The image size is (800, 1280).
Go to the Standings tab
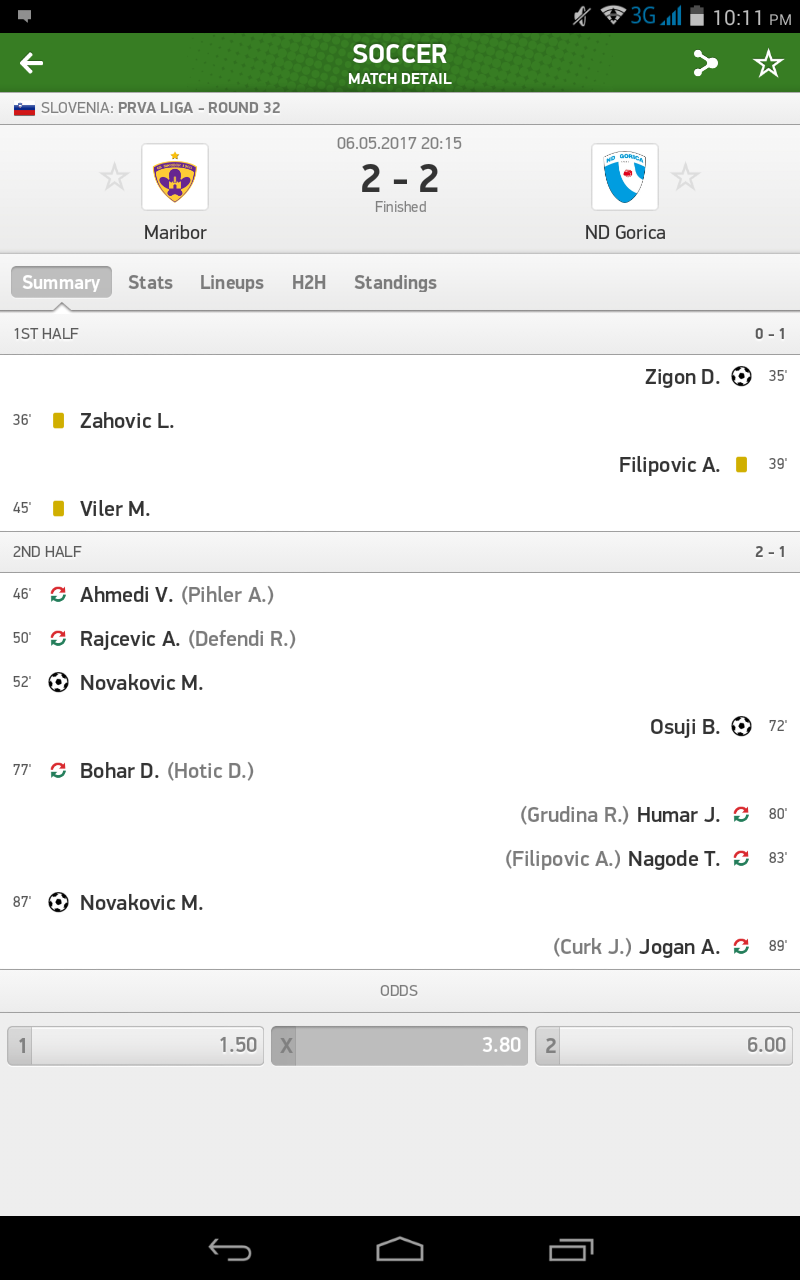[x=395, y=282]
